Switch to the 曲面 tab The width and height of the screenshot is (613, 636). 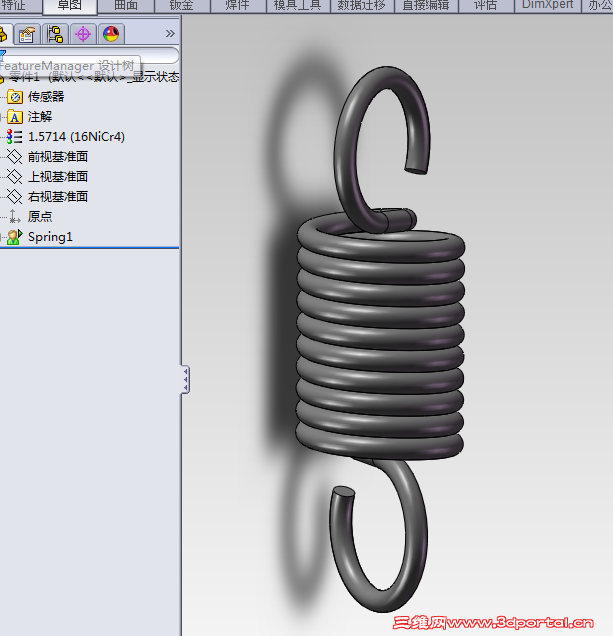click(x=126, y=6)
